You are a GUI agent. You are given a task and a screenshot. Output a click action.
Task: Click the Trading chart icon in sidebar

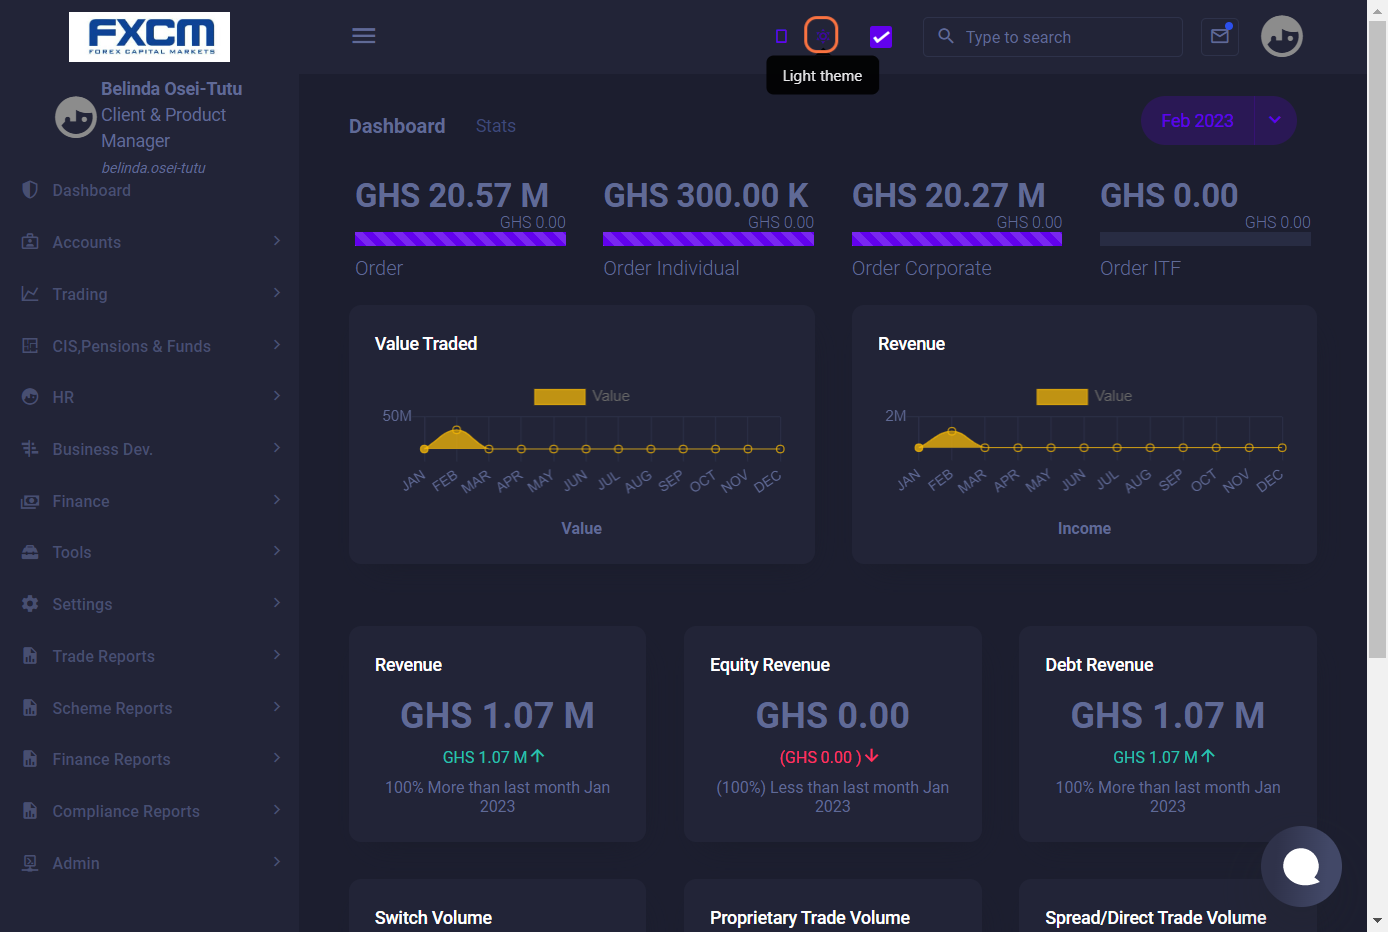30,294
